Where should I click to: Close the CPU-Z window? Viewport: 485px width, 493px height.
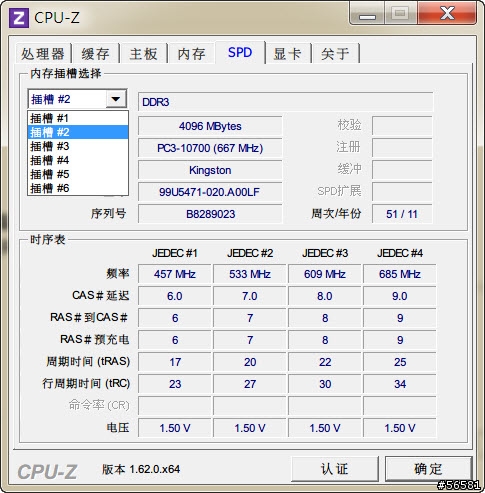coord(447,13)
